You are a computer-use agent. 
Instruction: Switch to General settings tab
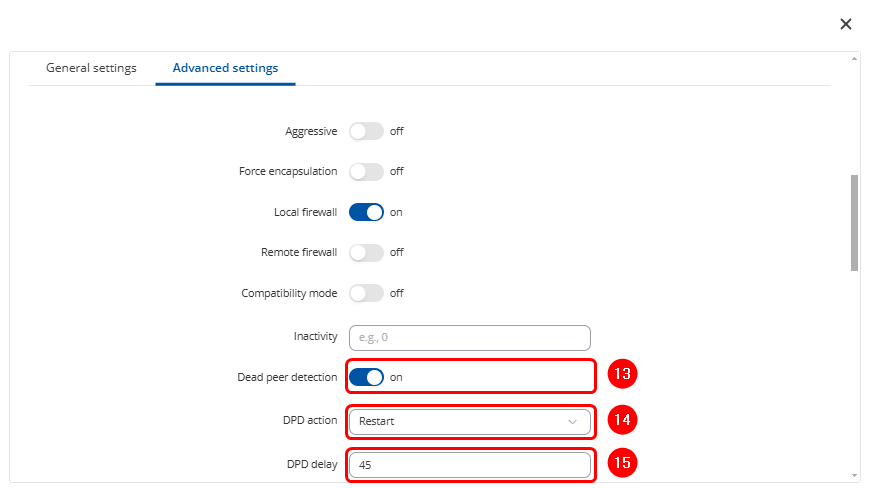pos(91,68)
